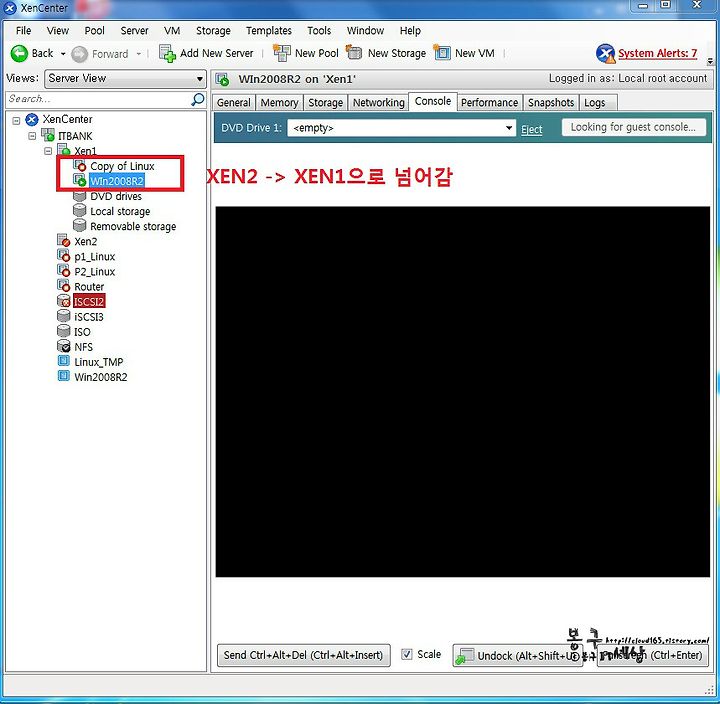Image resolution: width=720 pixels, height=704 pixels.
Task: Click the p1_Linux VM icon
Action: (x=63, y=255)
